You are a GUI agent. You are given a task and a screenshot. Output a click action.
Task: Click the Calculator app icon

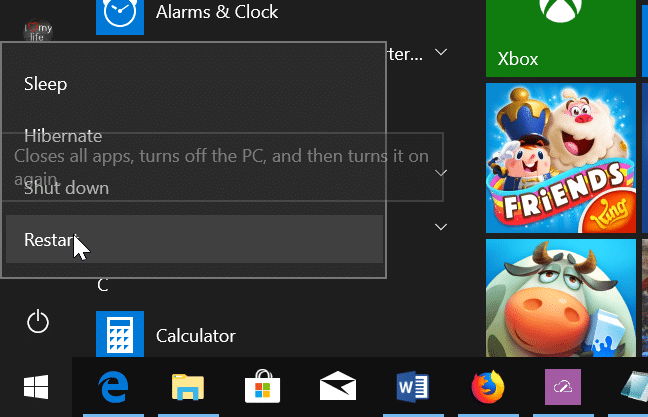pos(120,335)
